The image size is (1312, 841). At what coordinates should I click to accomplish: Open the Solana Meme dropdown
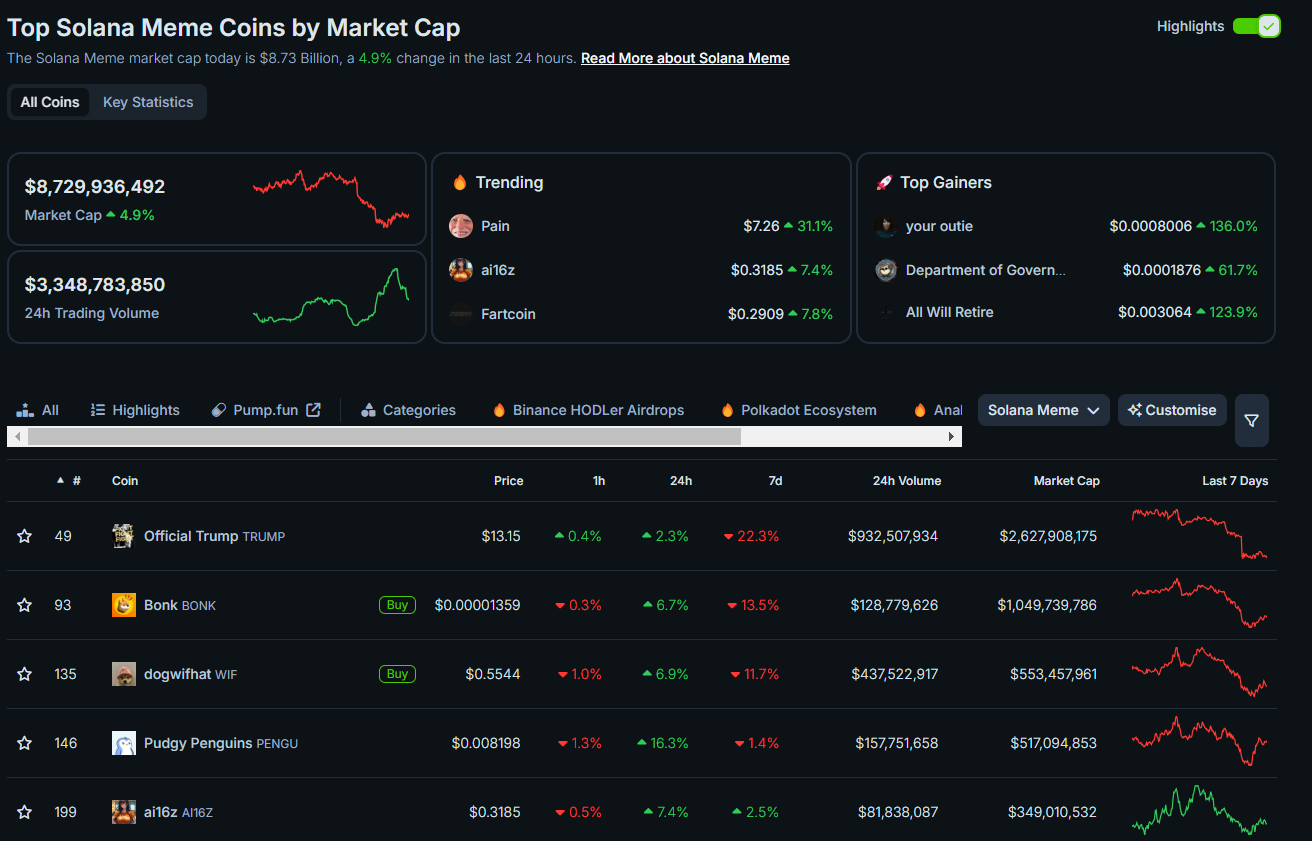[x=1044, y=410]
